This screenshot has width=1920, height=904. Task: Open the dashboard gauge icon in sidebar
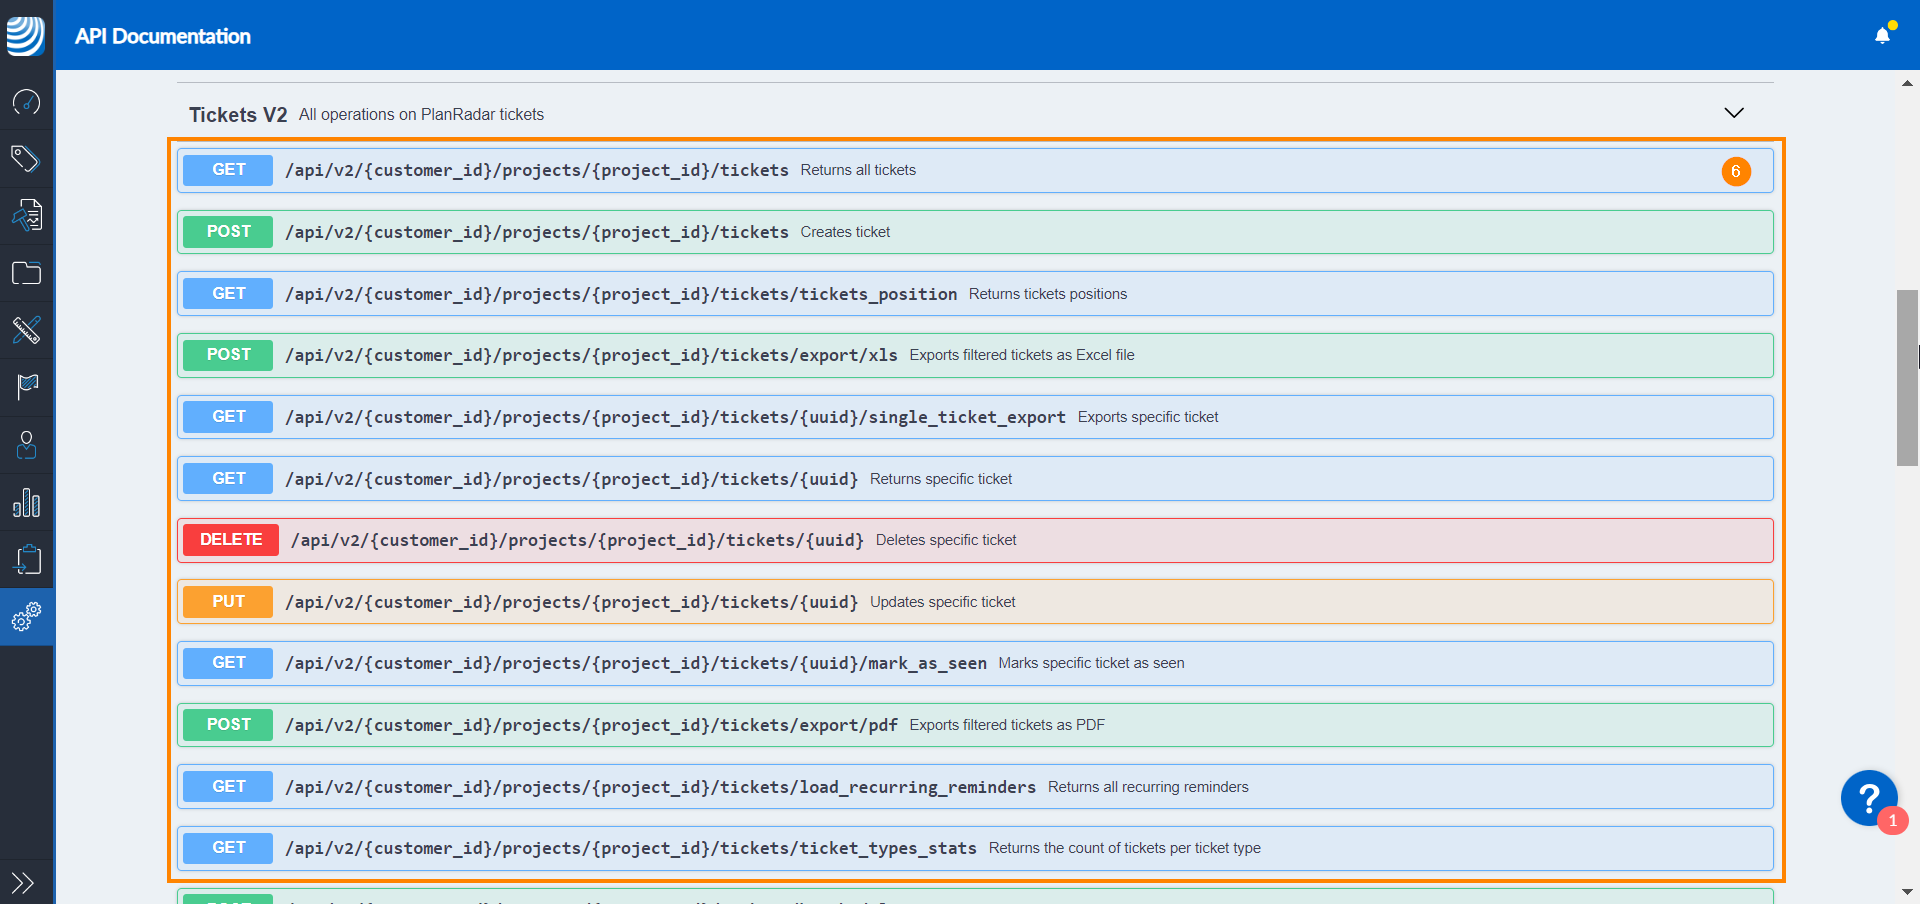pos(26,102)
